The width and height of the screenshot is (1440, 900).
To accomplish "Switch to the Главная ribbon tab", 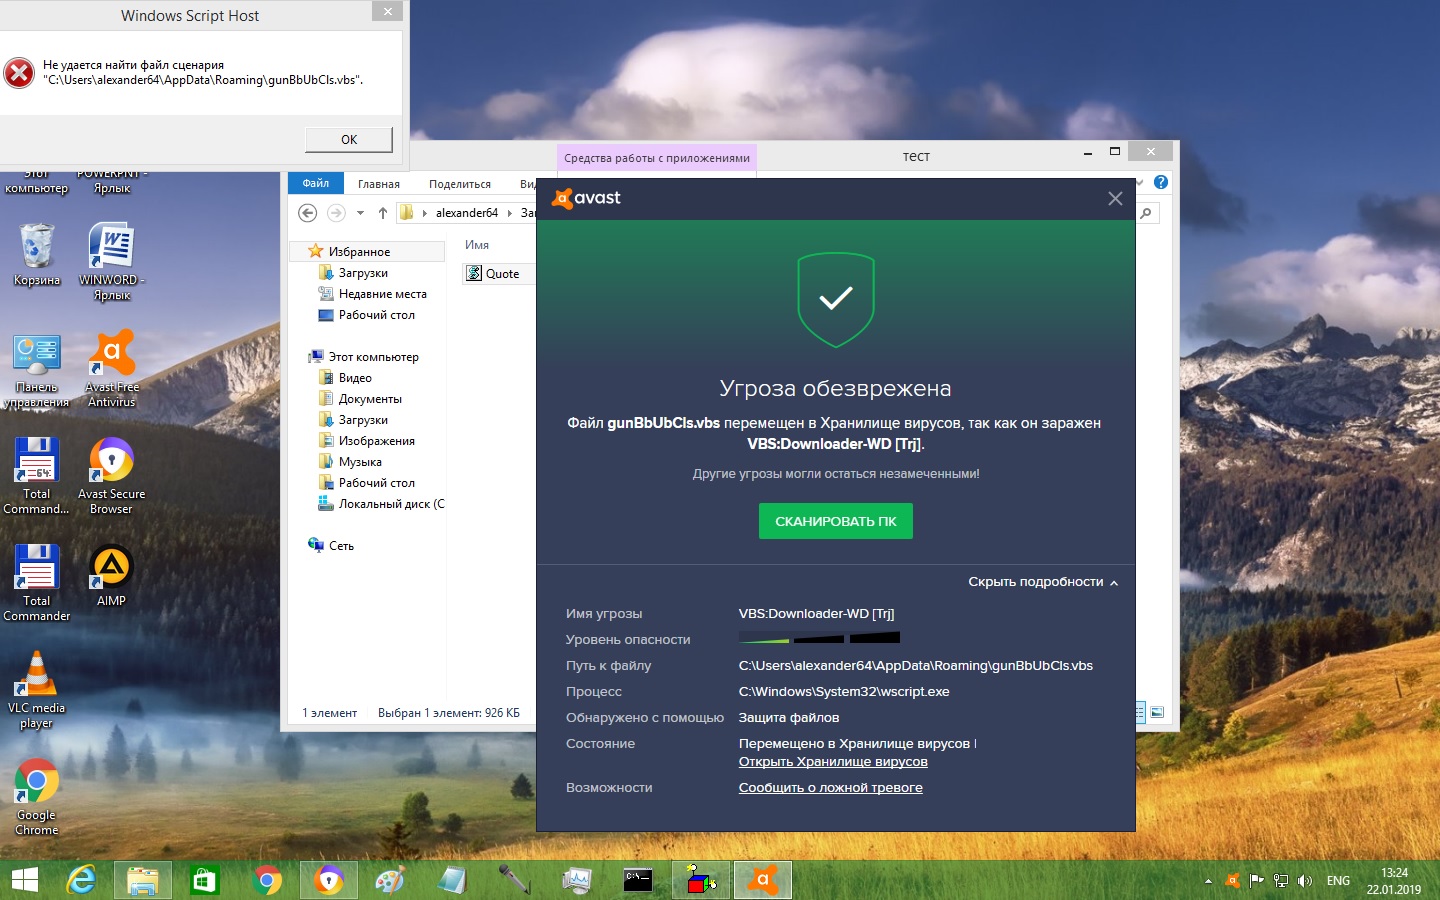I will coord(379,184).
